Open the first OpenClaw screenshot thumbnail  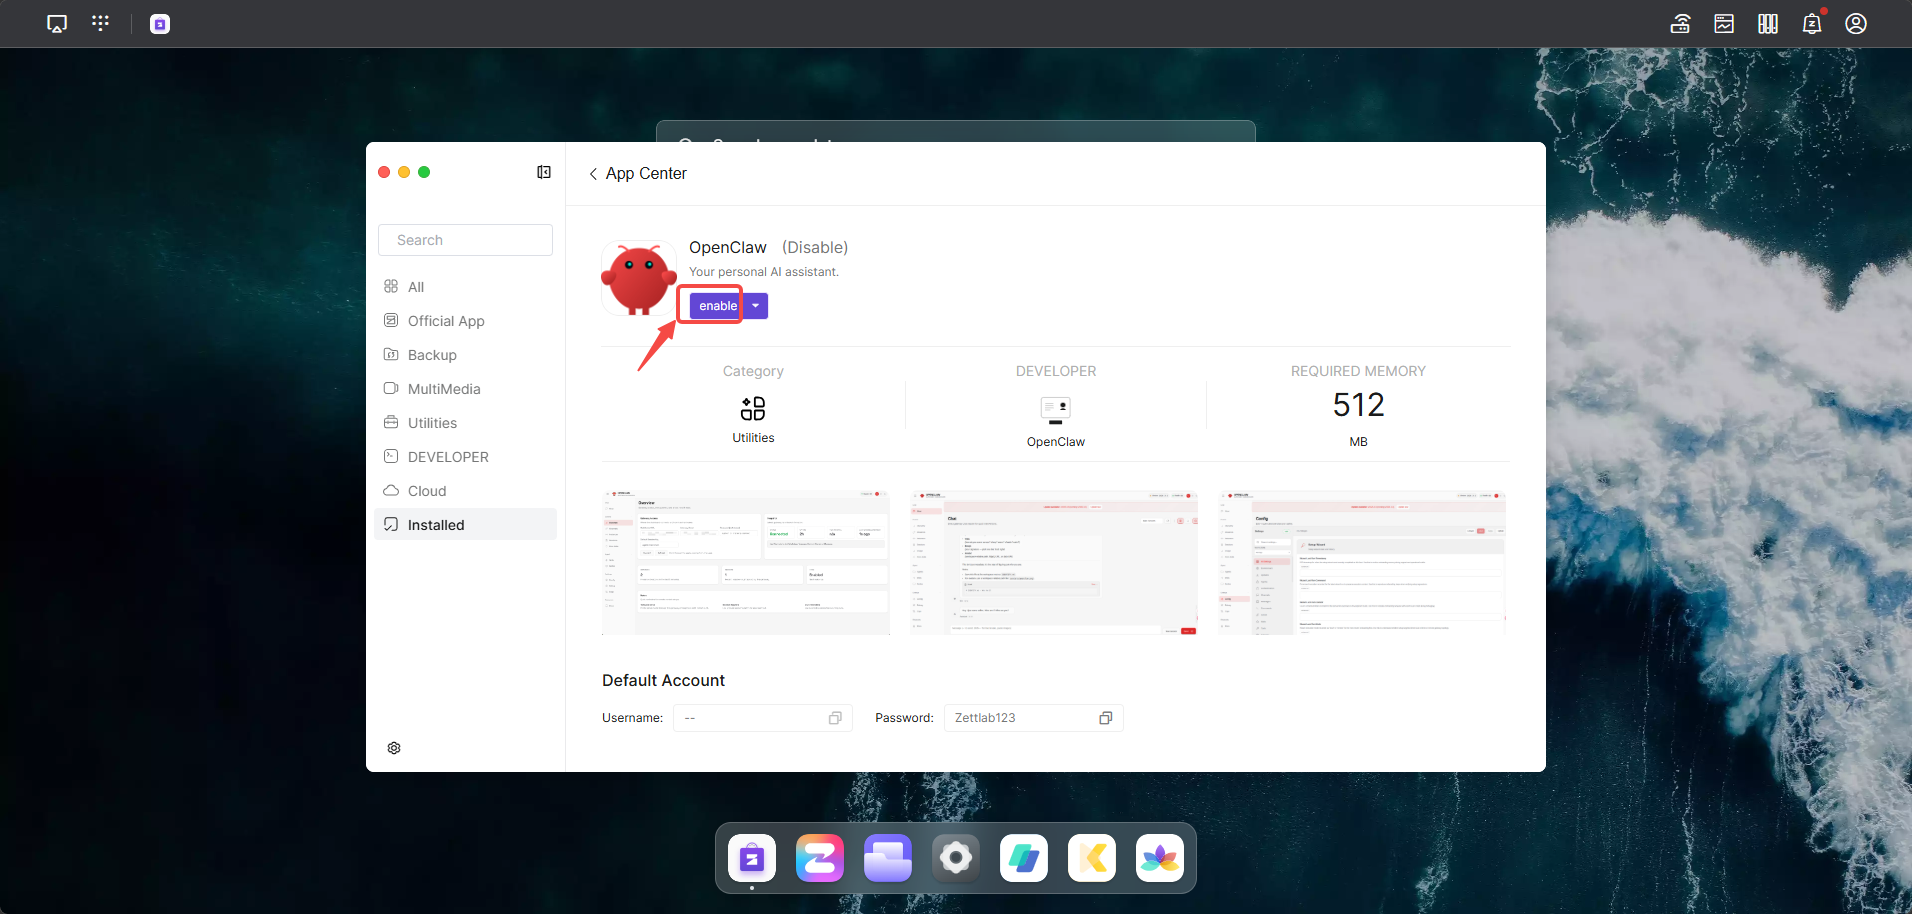(x=745, y=562)
